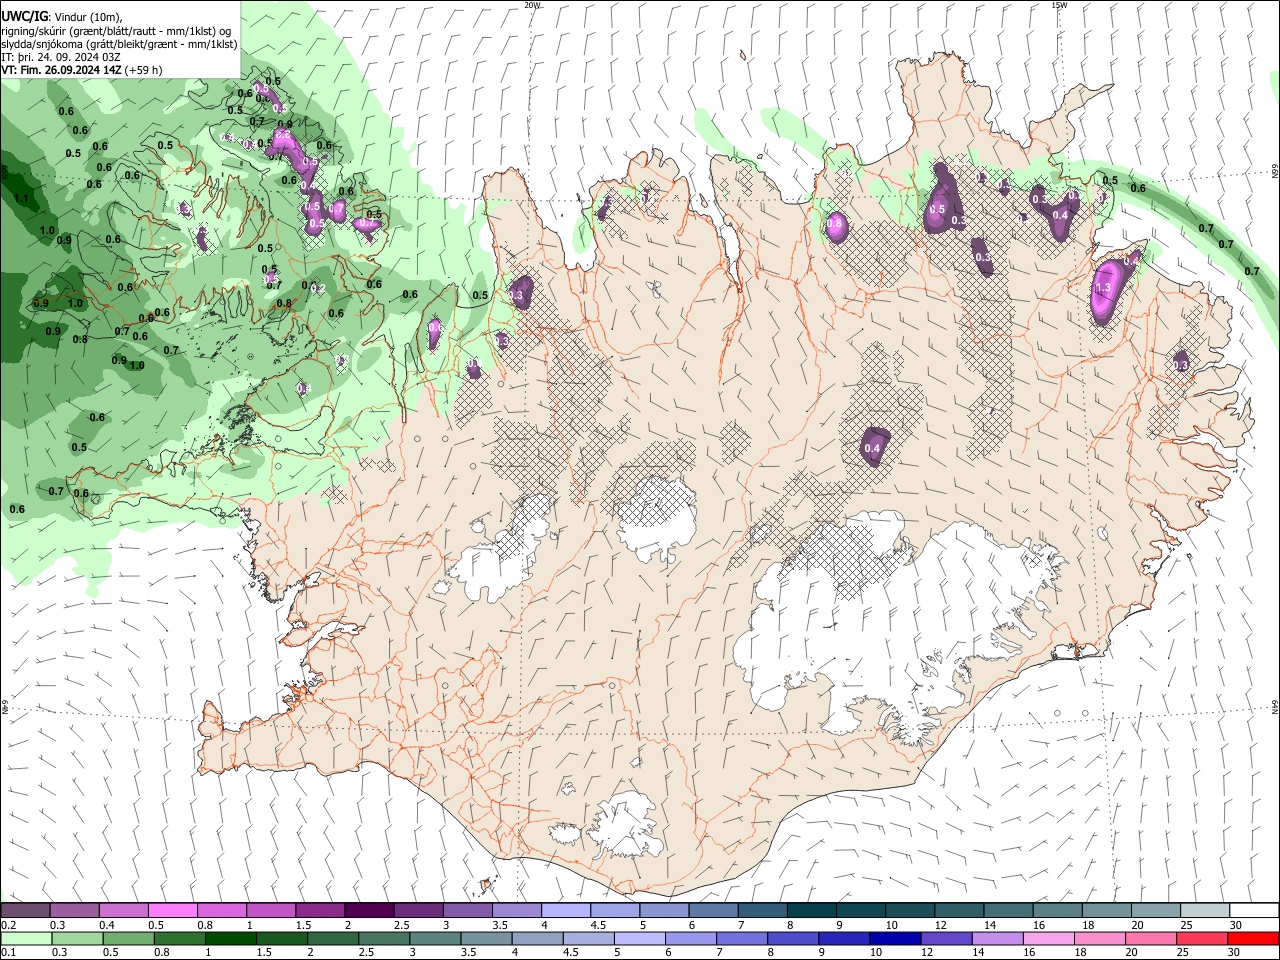Select the 3–3.5 grey-green lower legend swatch
Screen dimensions: 1280x960
(435, 939)
